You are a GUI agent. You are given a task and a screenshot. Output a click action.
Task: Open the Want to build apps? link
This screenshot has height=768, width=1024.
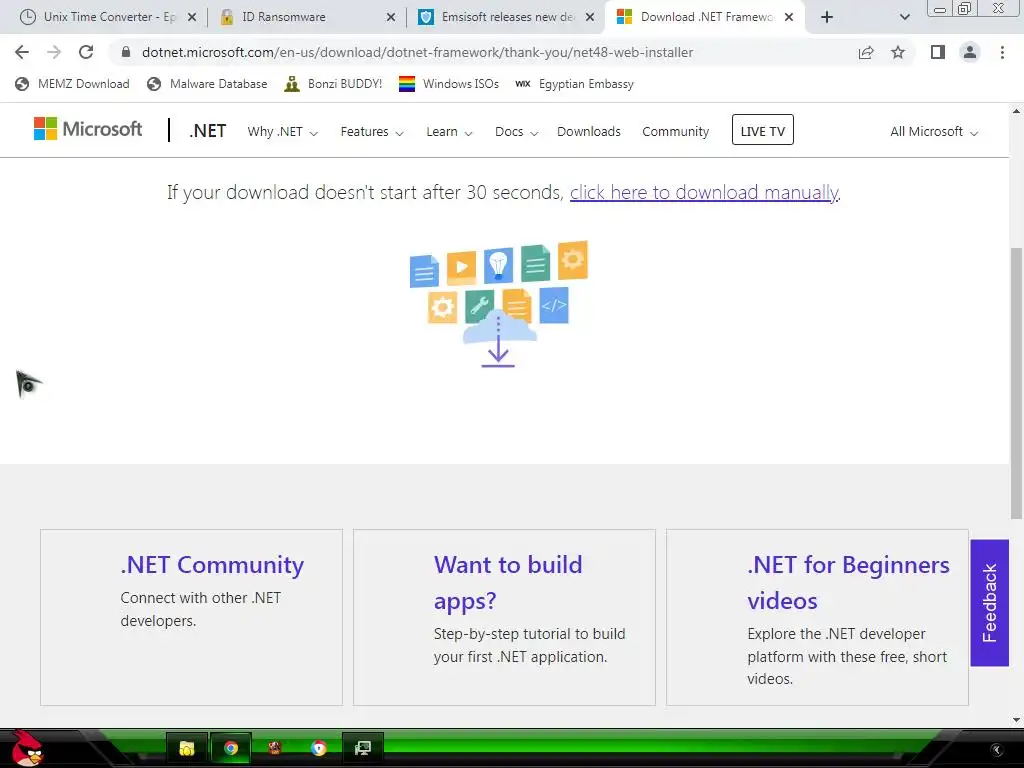pos(508,583)
